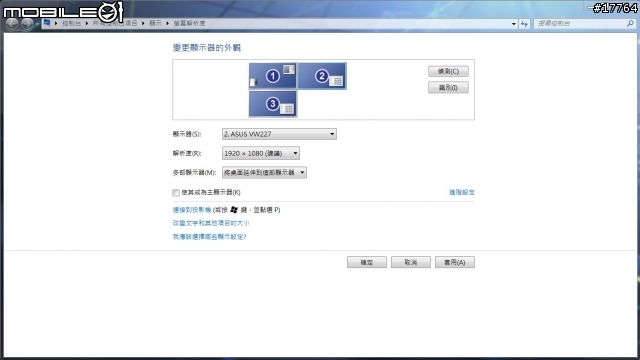Click the Detect (偵測) button

(x=448, y=71)
